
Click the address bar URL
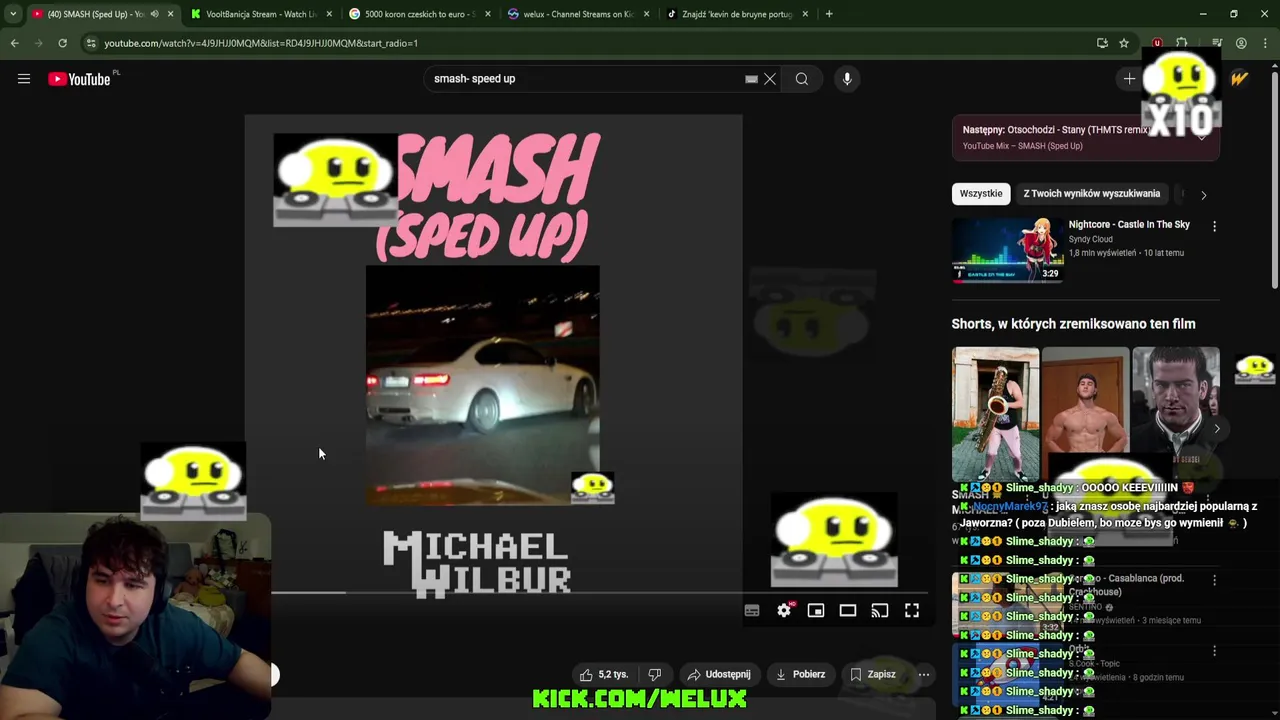pyautogui.click(x=261, y=43)
